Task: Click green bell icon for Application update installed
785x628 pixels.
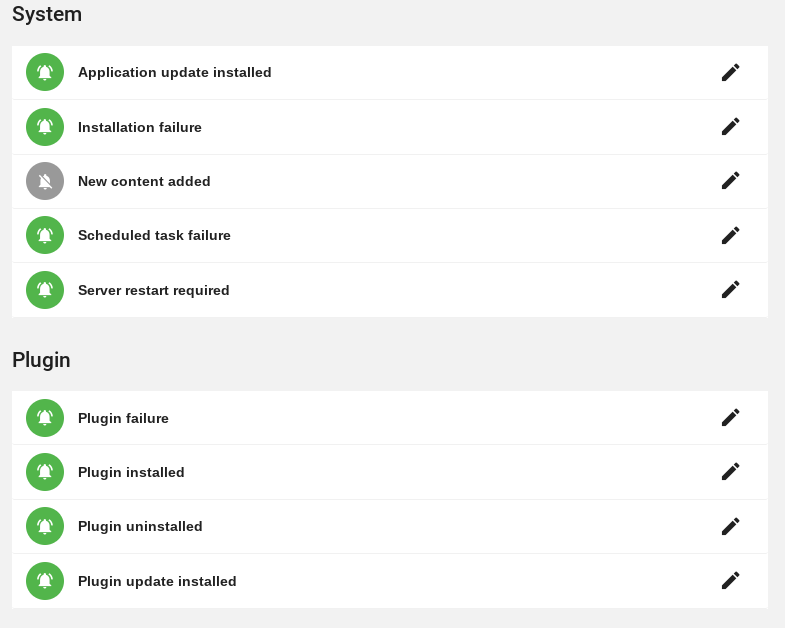Action: pyautogui.click(x=45, y=72)
